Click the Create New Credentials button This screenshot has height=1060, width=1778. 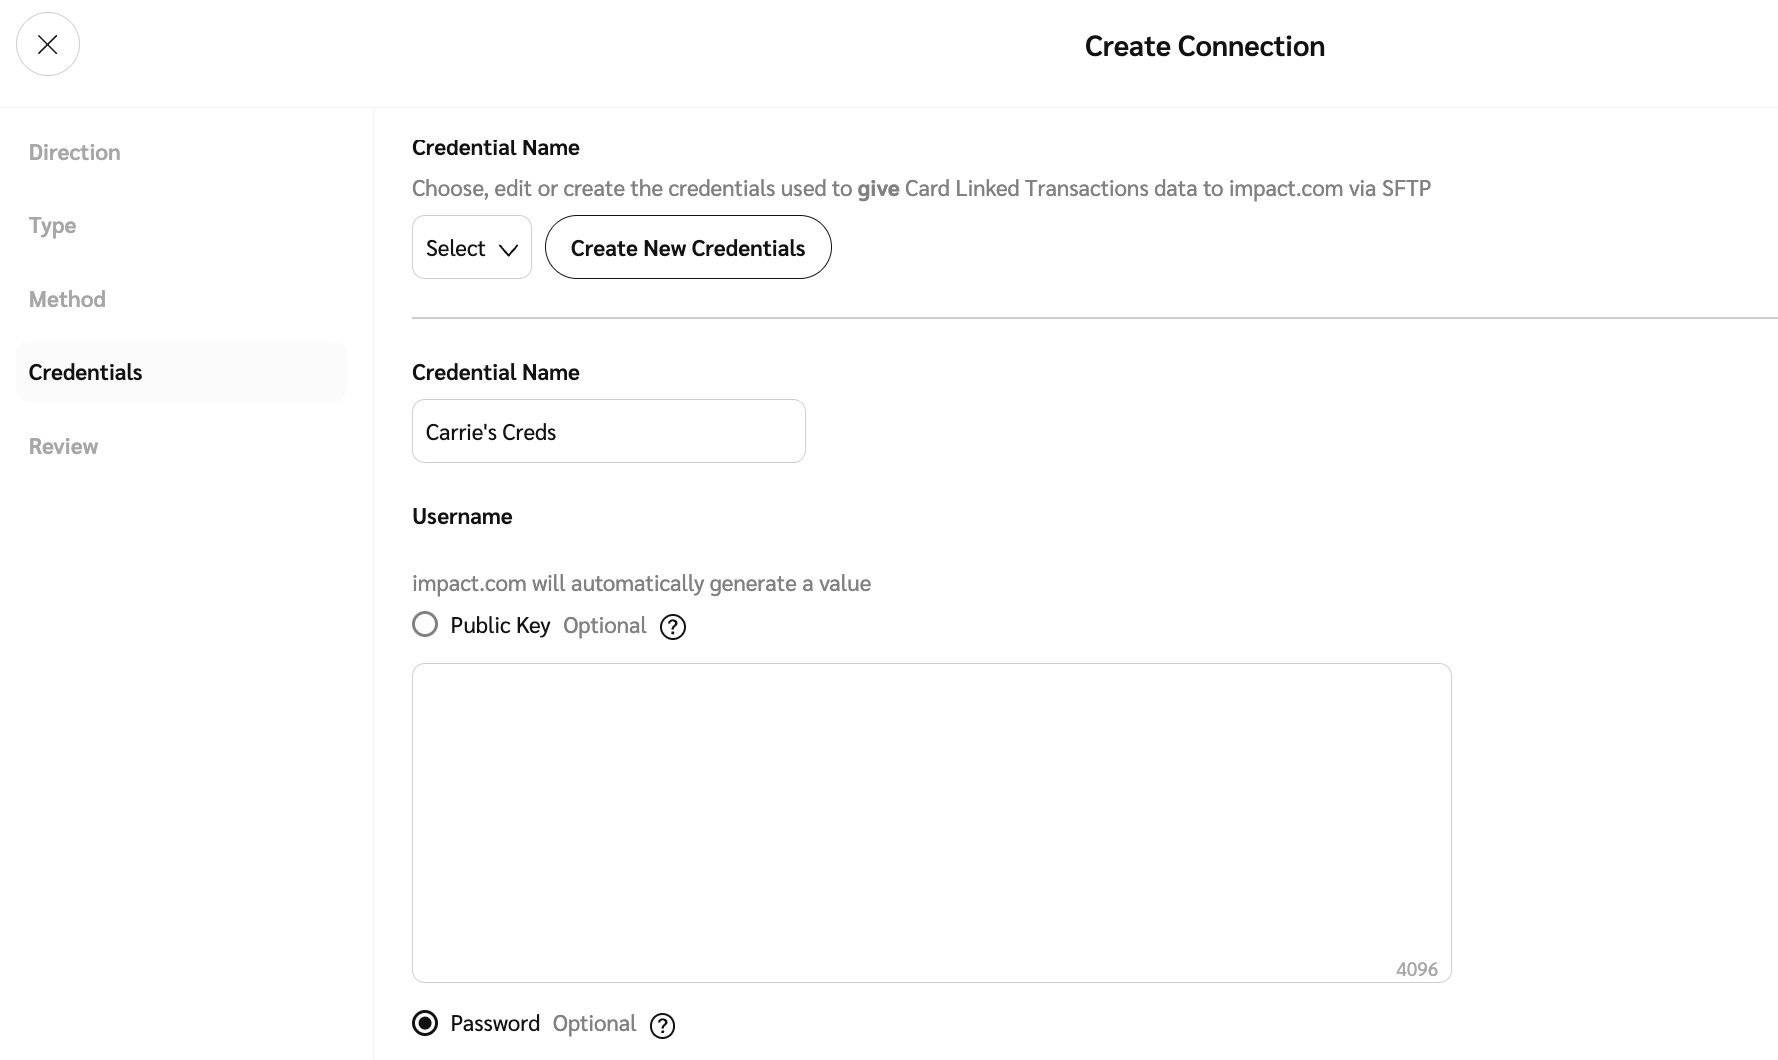[x=688, y=247]
